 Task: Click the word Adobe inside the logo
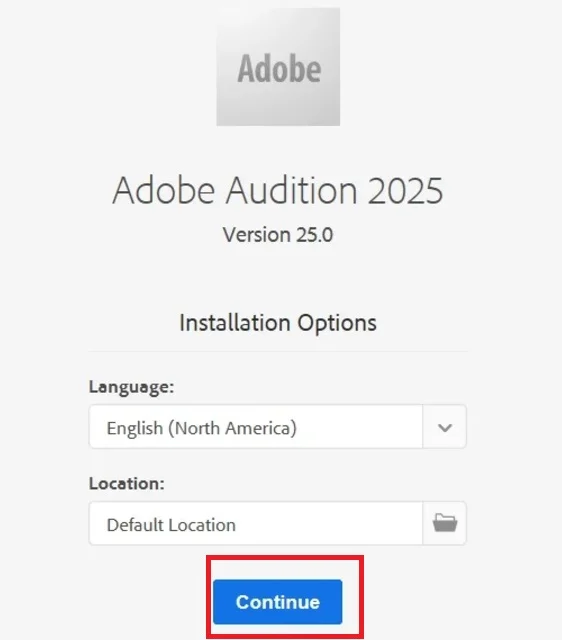pyautogui.click(x=279, y=69)
